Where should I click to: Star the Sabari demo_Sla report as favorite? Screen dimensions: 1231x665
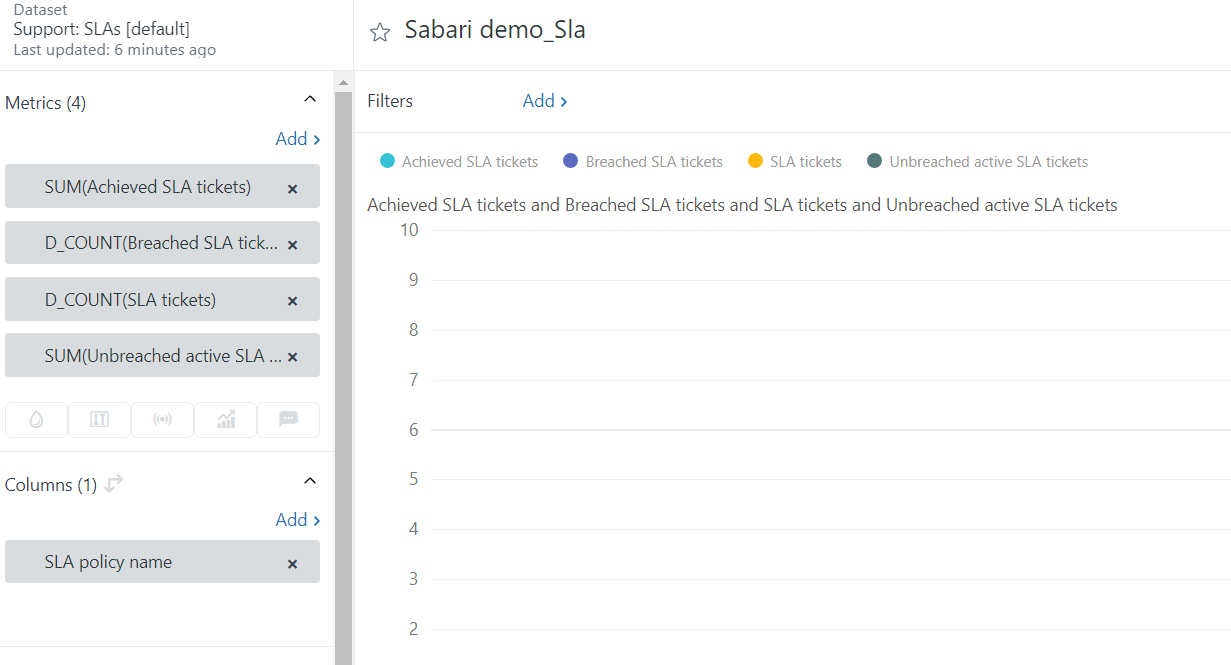click(380, 33)
